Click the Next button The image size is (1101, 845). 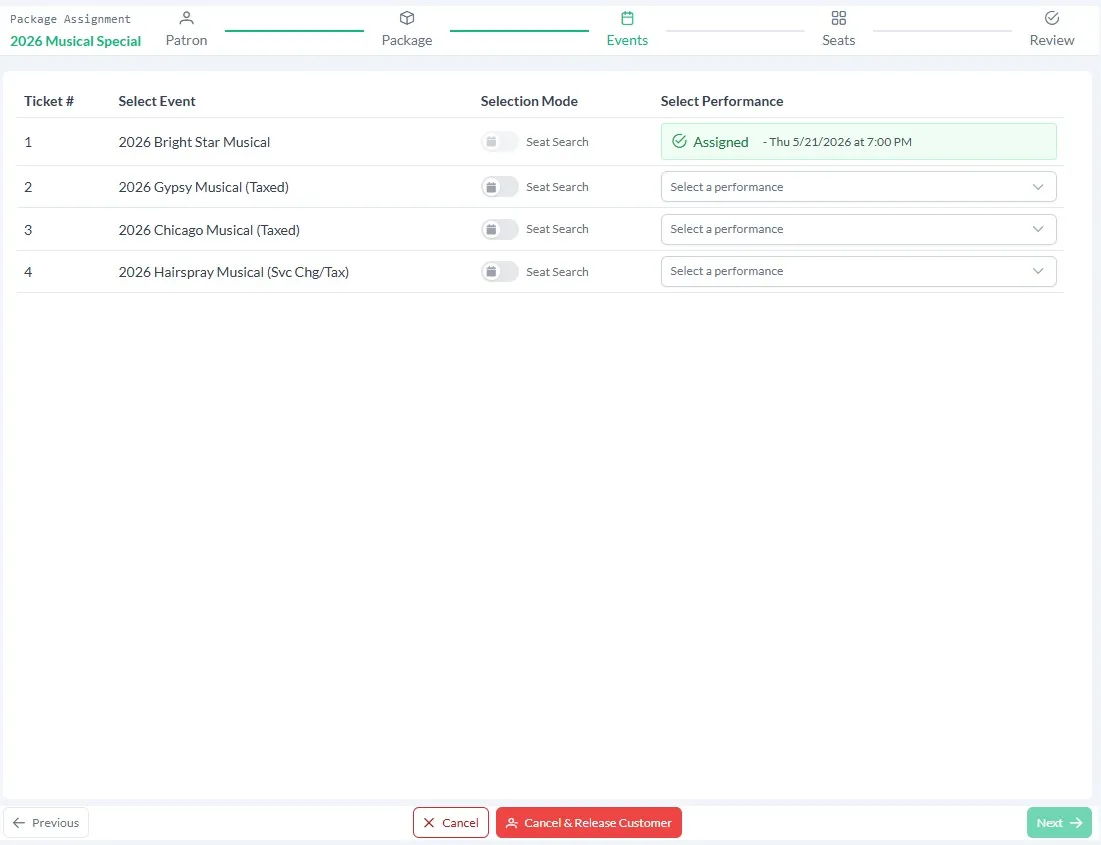point(1059,823)
